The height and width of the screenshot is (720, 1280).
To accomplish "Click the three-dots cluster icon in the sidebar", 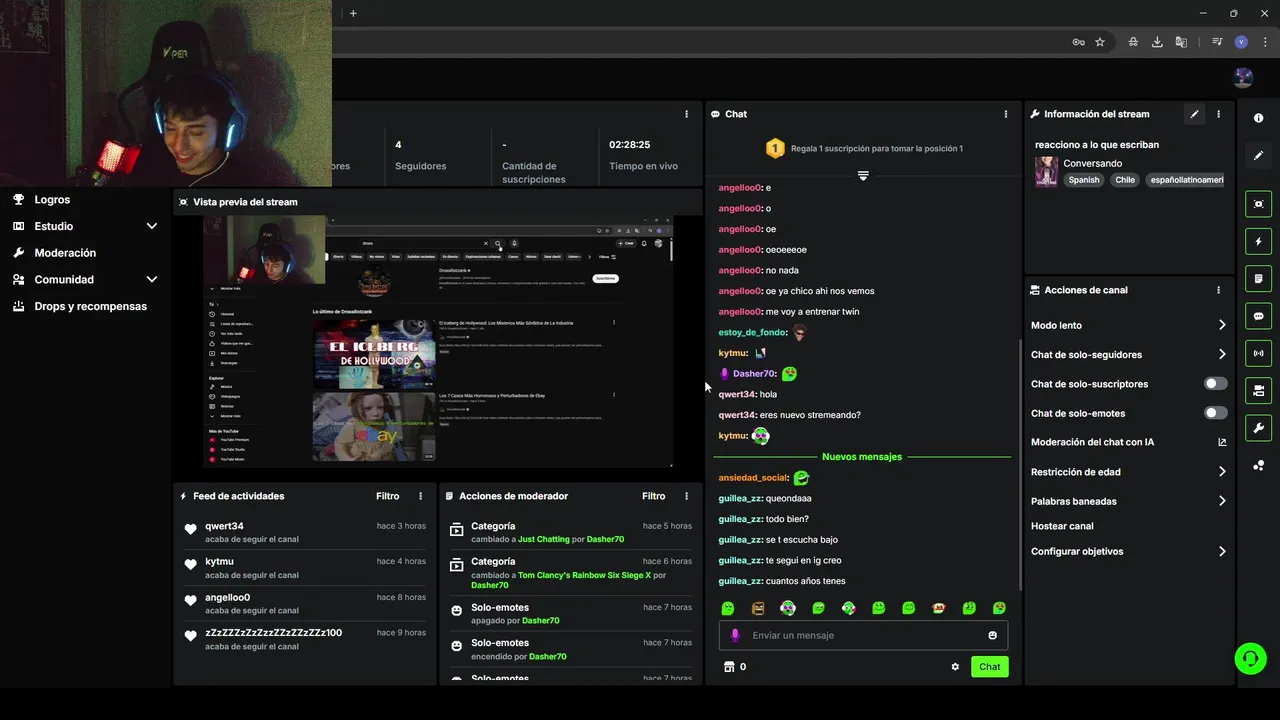I will pos(1258,465).
